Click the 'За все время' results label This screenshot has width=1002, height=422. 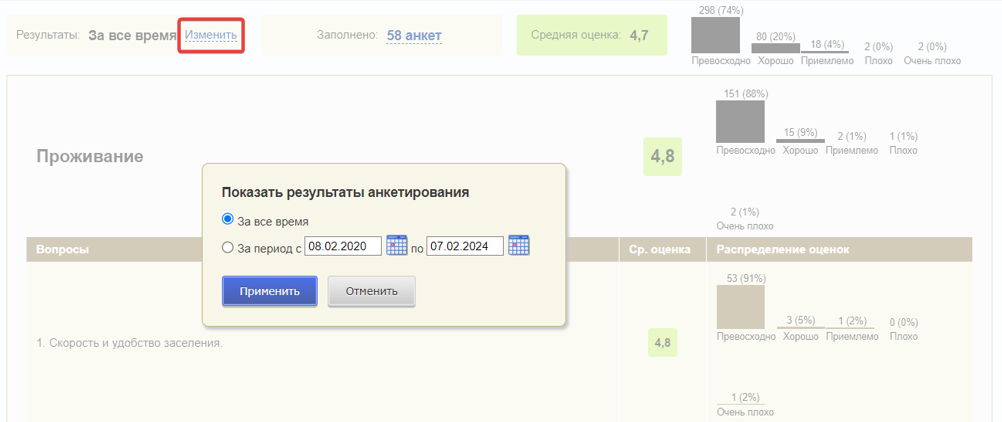pyautogui.click(x=132, y=36)
